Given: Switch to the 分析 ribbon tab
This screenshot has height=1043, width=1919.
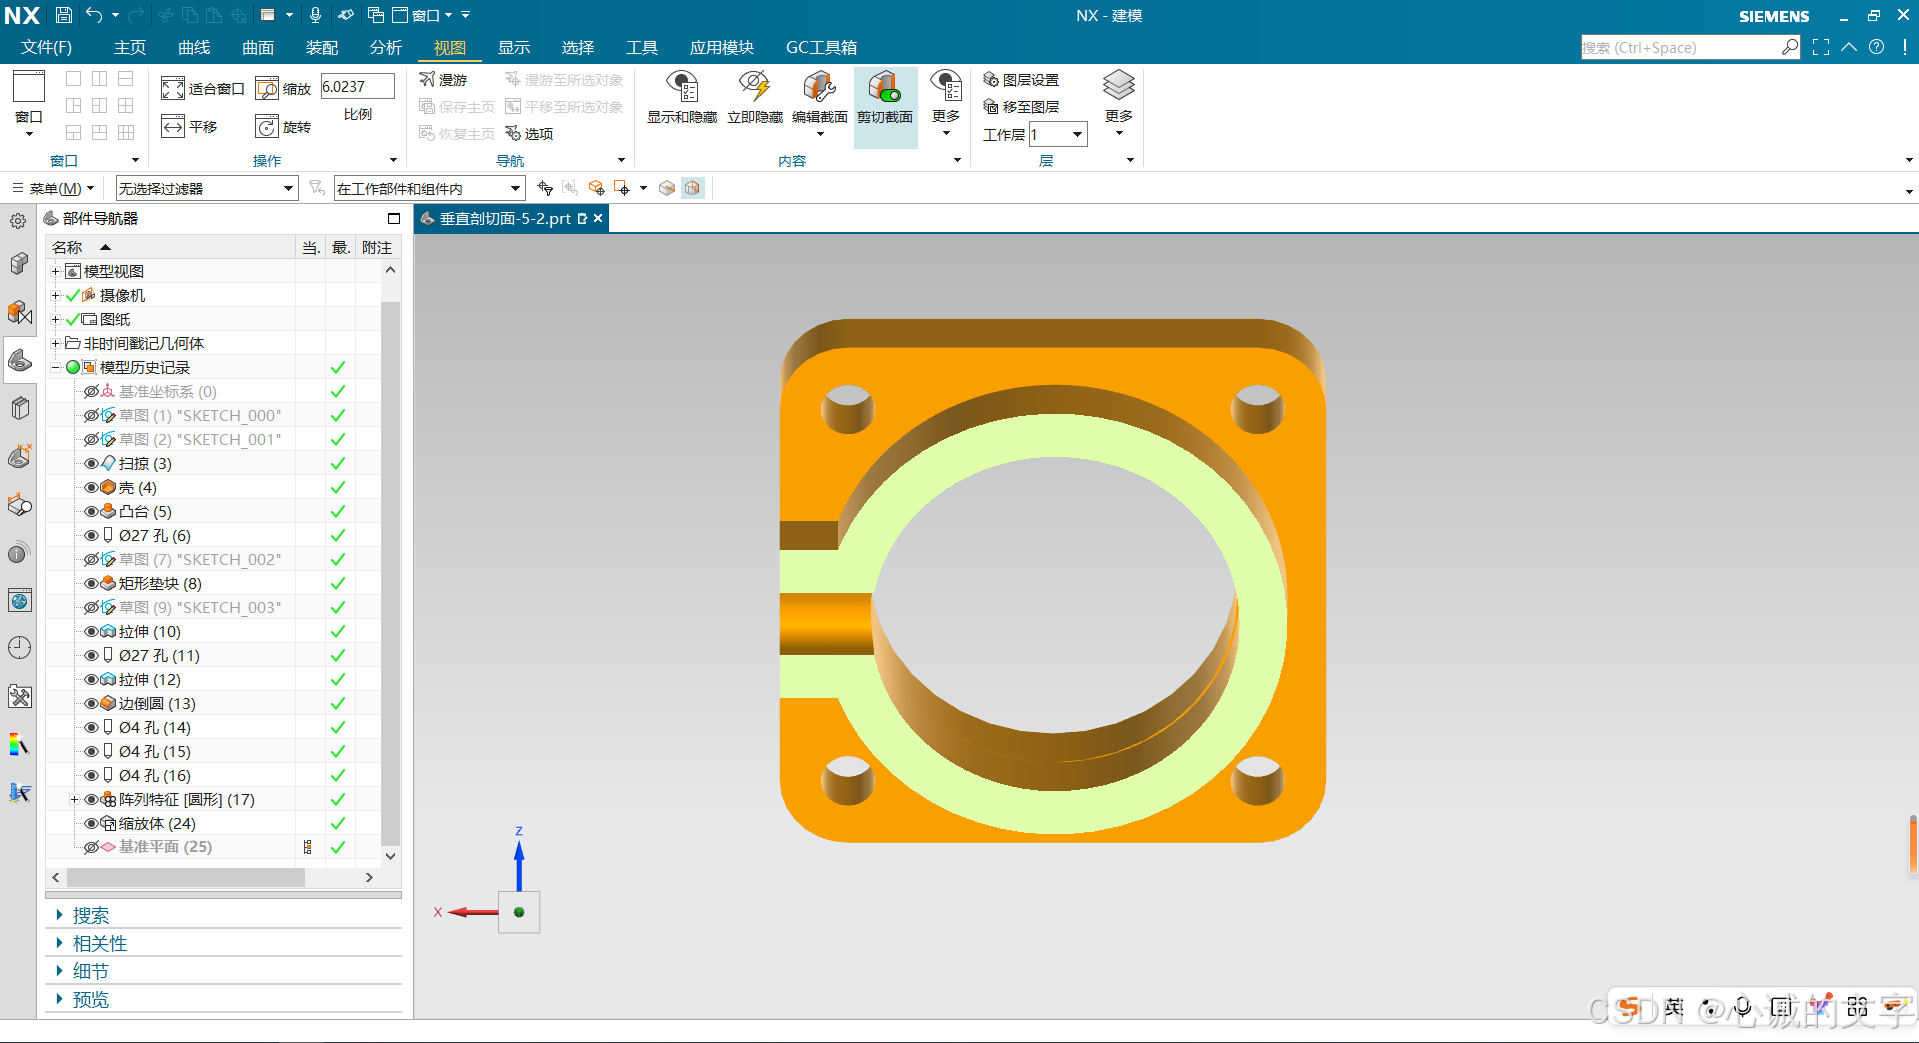Looking at the screenshot, I should coord(386,47).
